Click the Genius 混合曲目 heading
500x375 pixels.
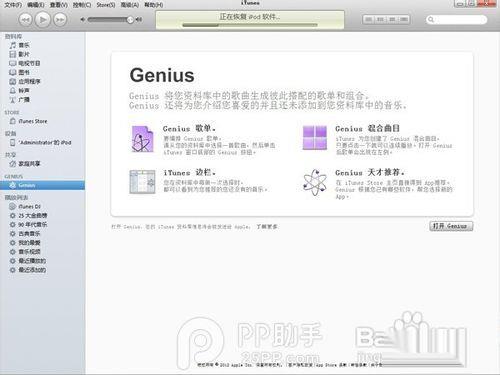click(x=367, y=128)
